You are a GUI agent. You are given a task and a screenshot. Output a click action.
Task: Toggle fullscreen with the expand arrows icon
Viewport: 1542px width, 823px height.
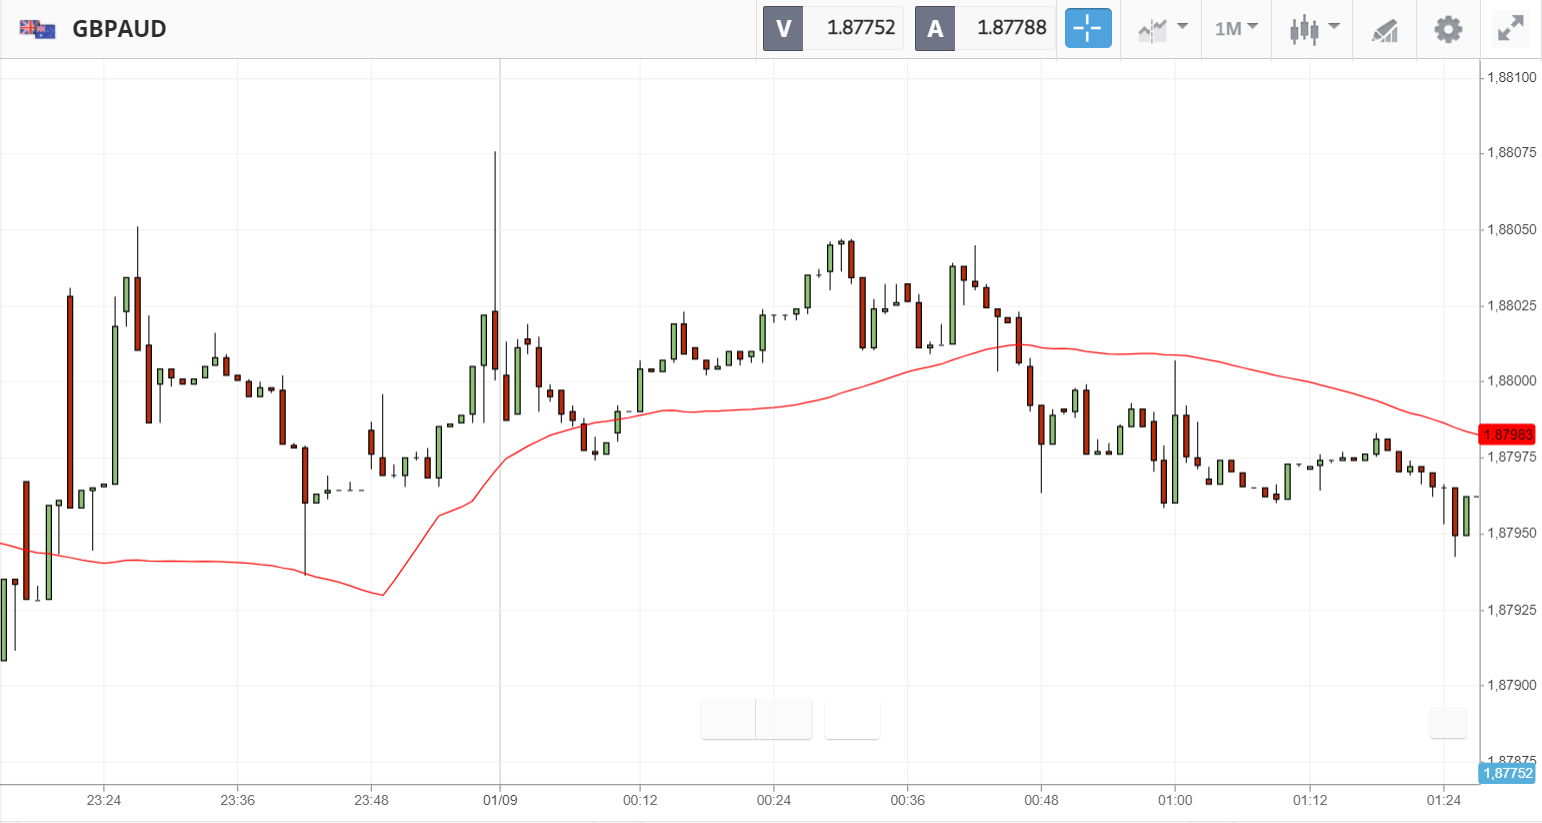coord(1510,29)
